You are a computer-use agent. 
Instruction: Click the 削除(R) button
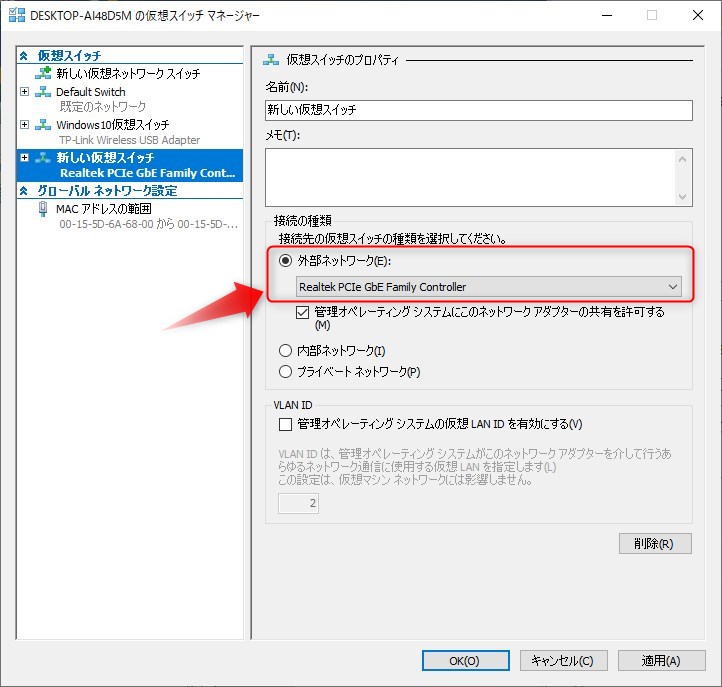[655, 543]
